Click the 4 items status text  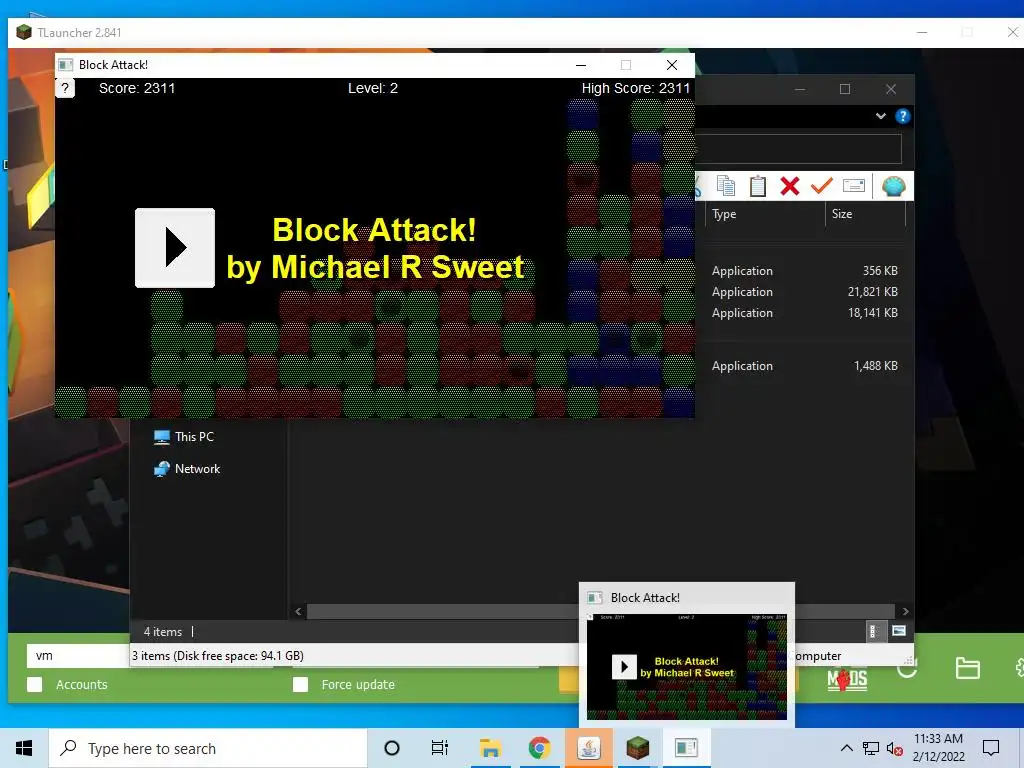(163, 632)
